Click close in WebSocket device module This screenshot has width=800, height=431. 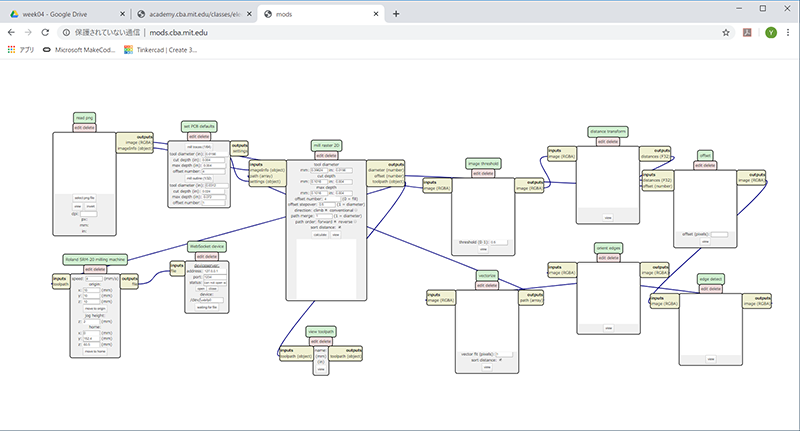(212, 289)
